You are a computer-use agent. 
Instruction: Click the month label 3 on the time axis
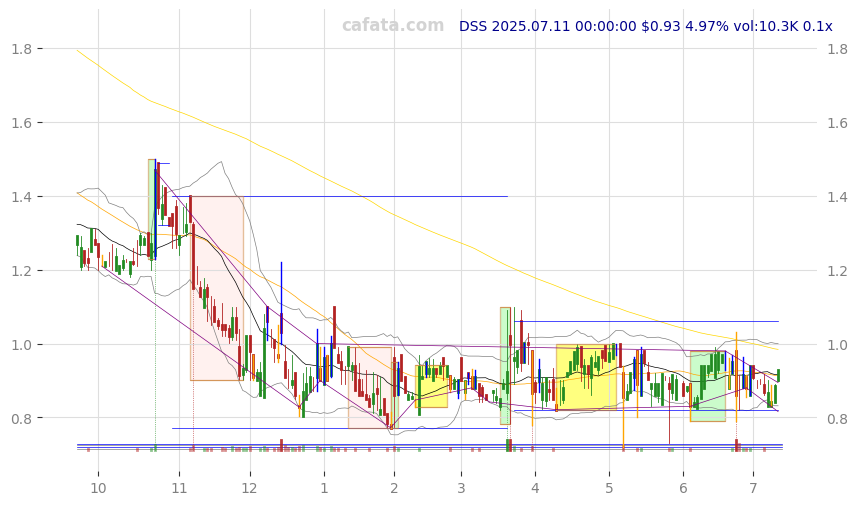[461, 488]
